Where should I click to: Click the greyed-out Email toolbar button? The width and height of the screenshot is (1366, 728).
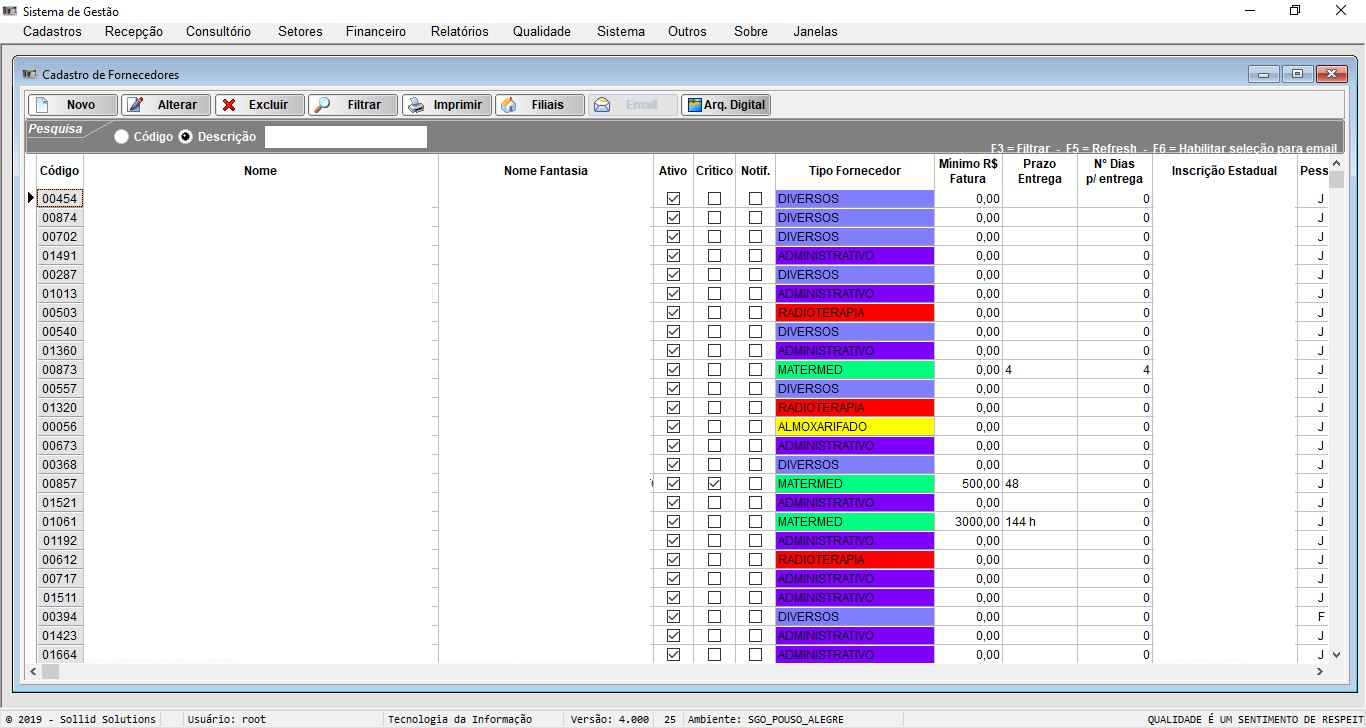click(633, 105)
